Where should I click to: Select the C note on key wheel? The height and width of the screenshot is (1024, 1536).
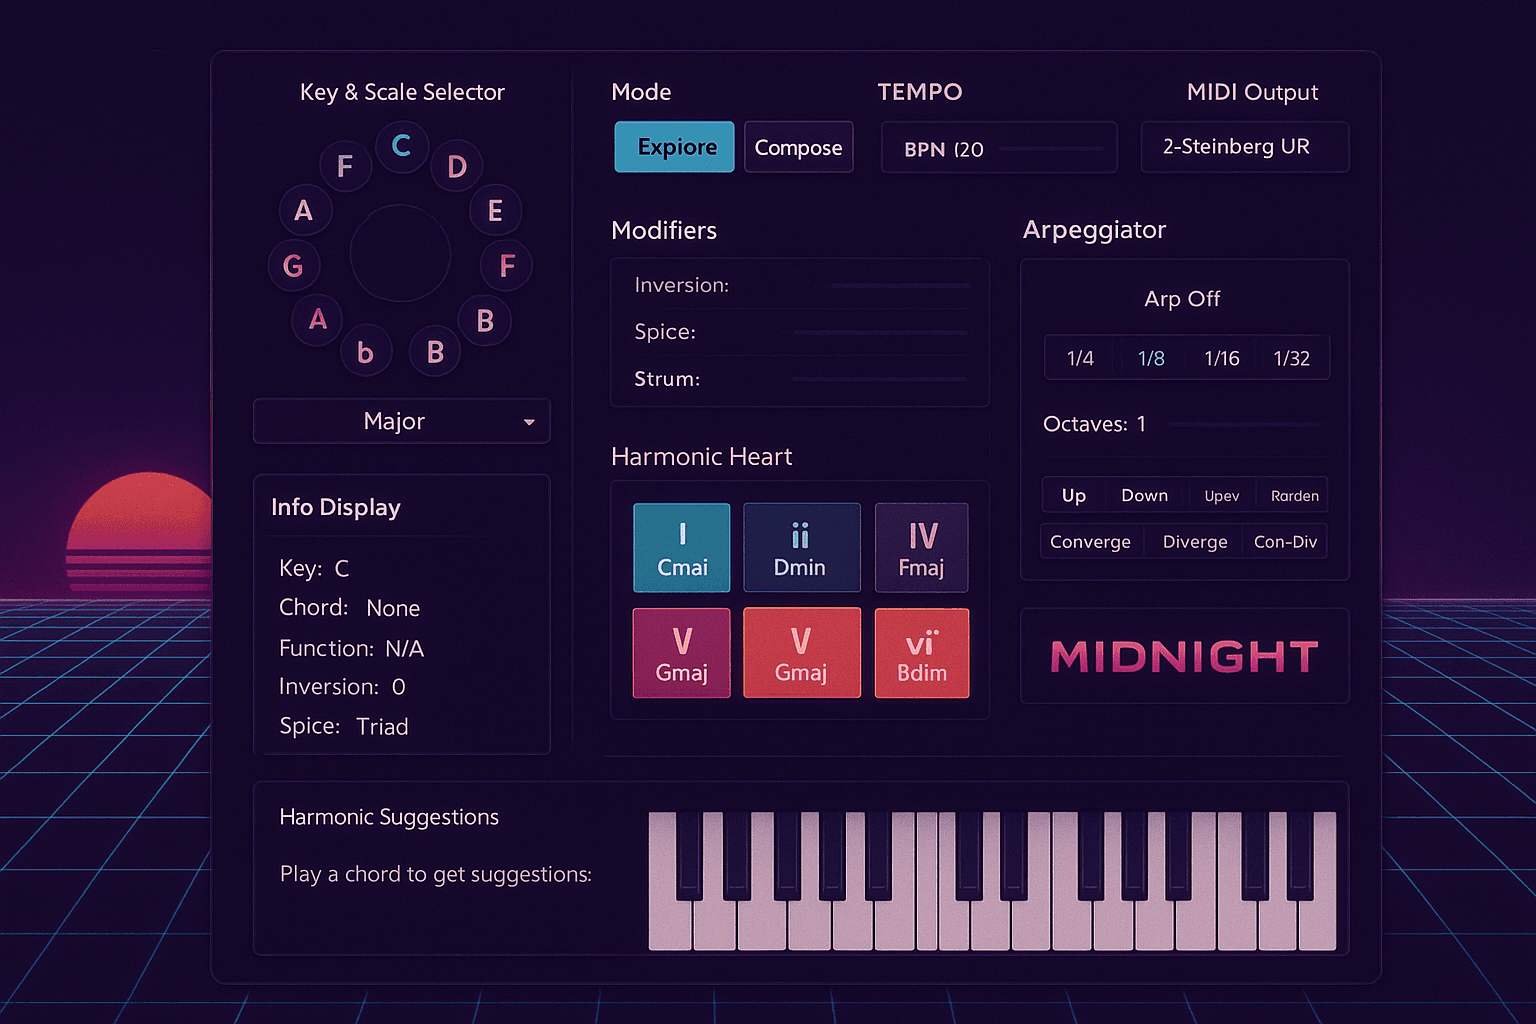[401, 146]
